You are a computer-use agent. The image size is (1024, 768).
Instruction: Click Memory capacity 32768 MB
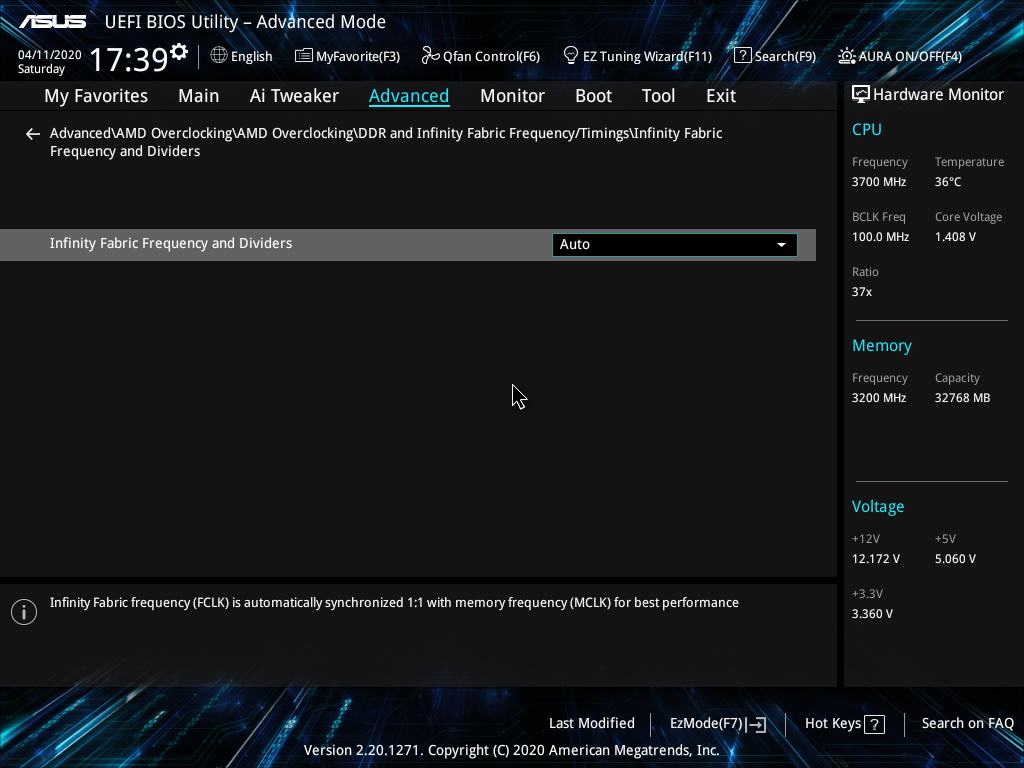tap(962, 398)
